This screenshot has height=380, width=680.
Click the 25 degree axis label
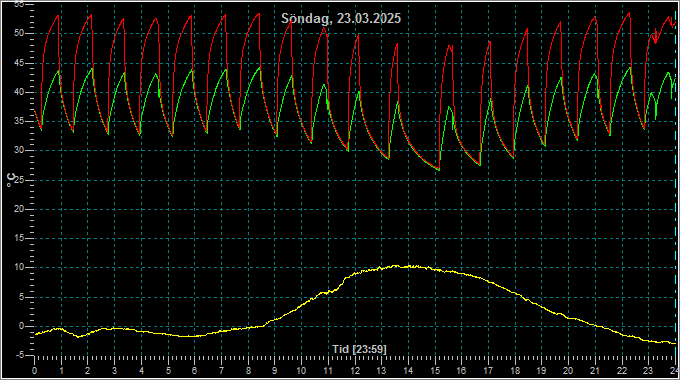pyautogui.click(x=20, y=180)
